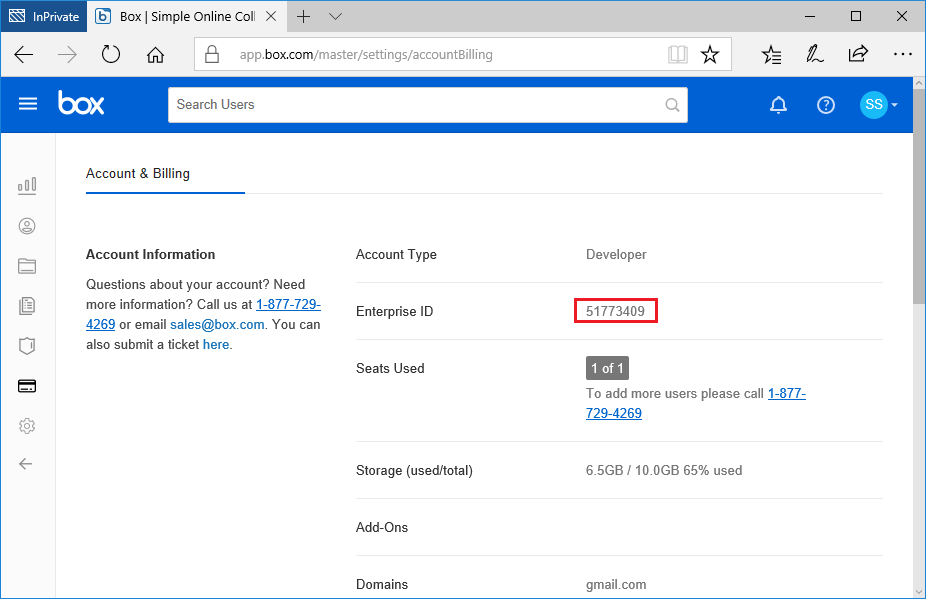Open the Reports documents sidebar icon
This screenshot has width=926, height=599.
click(27, 306)
